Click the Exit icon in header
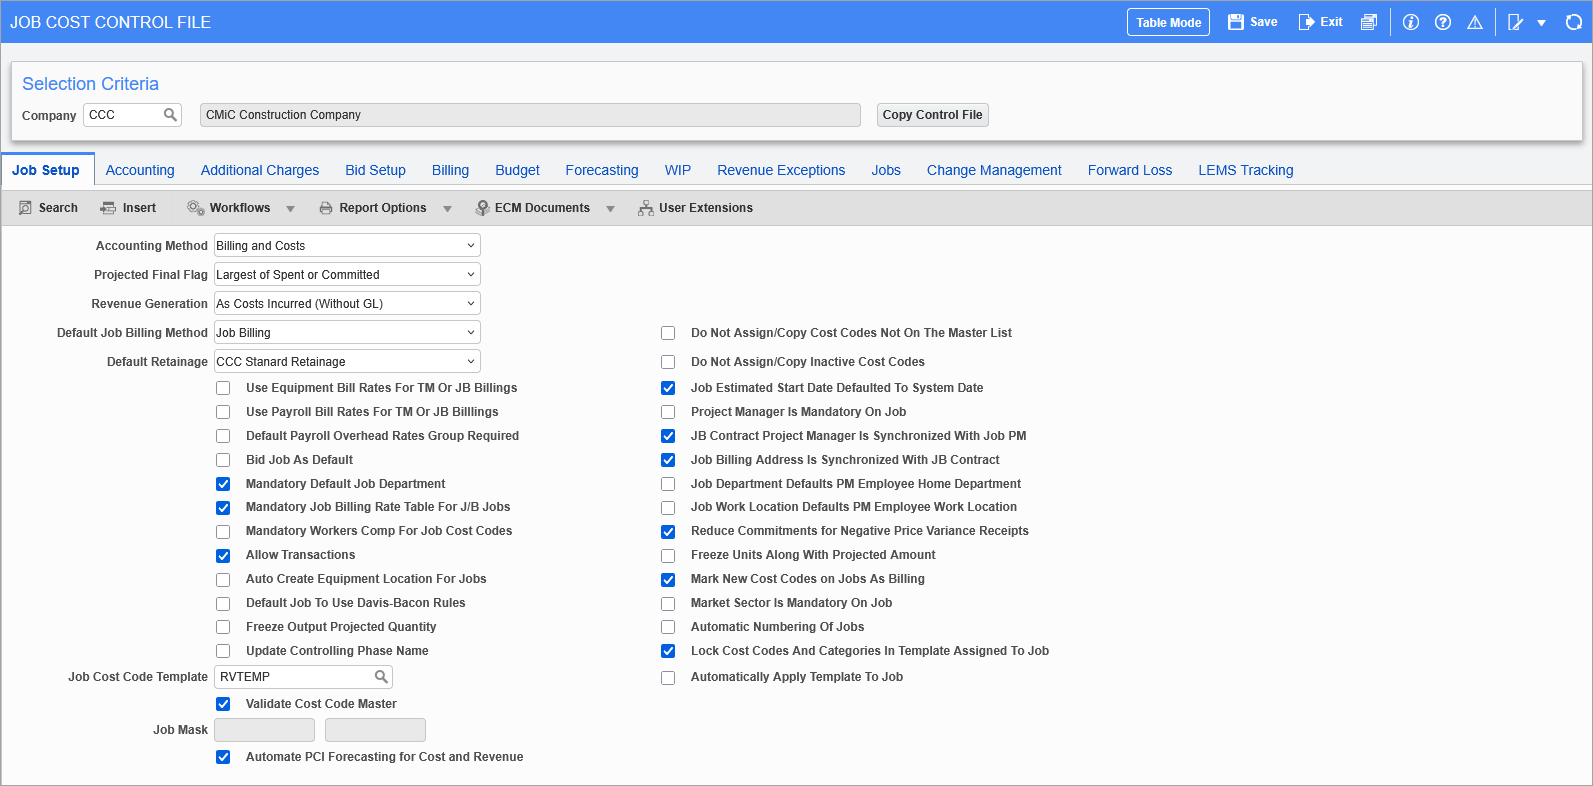The width and height of the screenshot is (1593, 786). [1306, 22]
